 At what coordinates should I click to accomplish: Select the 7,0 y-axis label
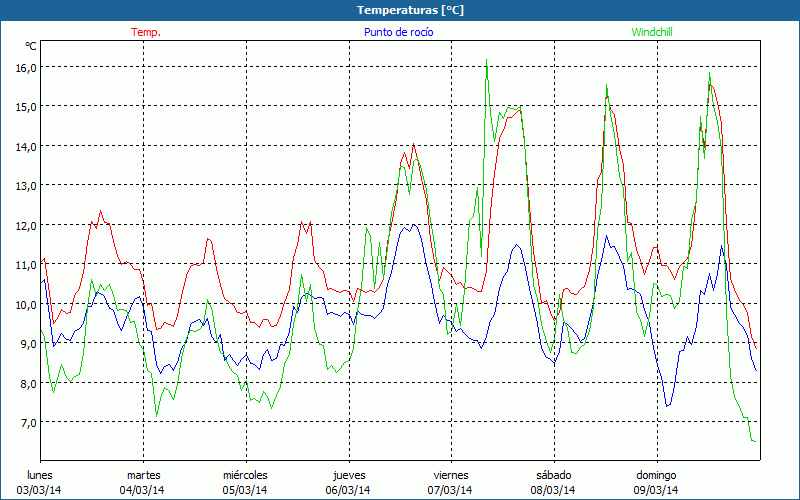click(x=25, y=422)
